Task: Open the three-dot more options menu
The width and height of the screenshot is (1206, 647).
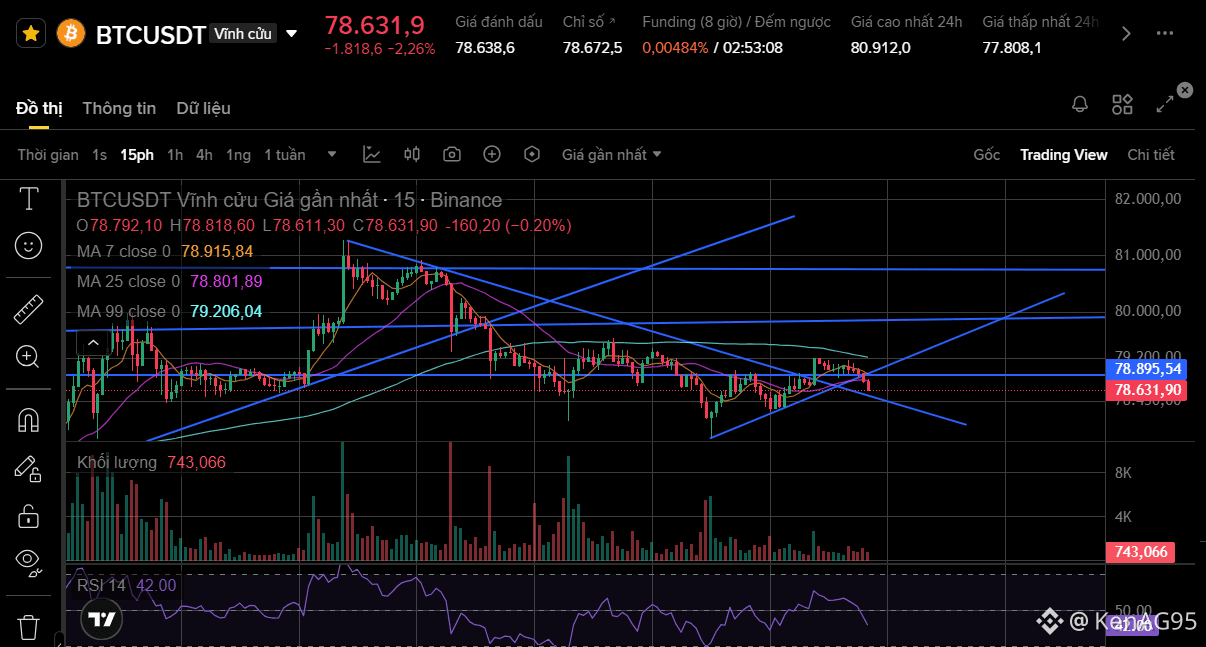Action: tap(1165, 34)
